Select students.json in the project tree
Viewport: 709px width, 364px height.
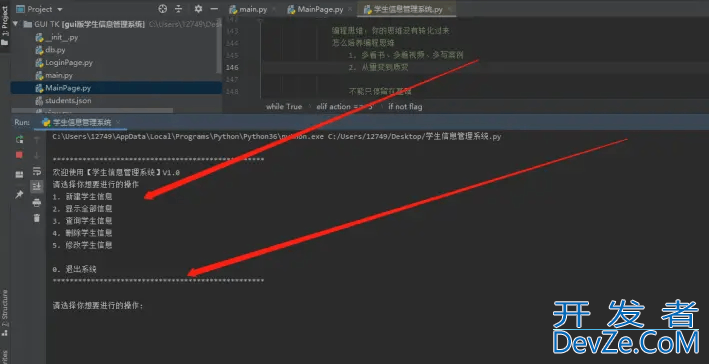point(63,100)
